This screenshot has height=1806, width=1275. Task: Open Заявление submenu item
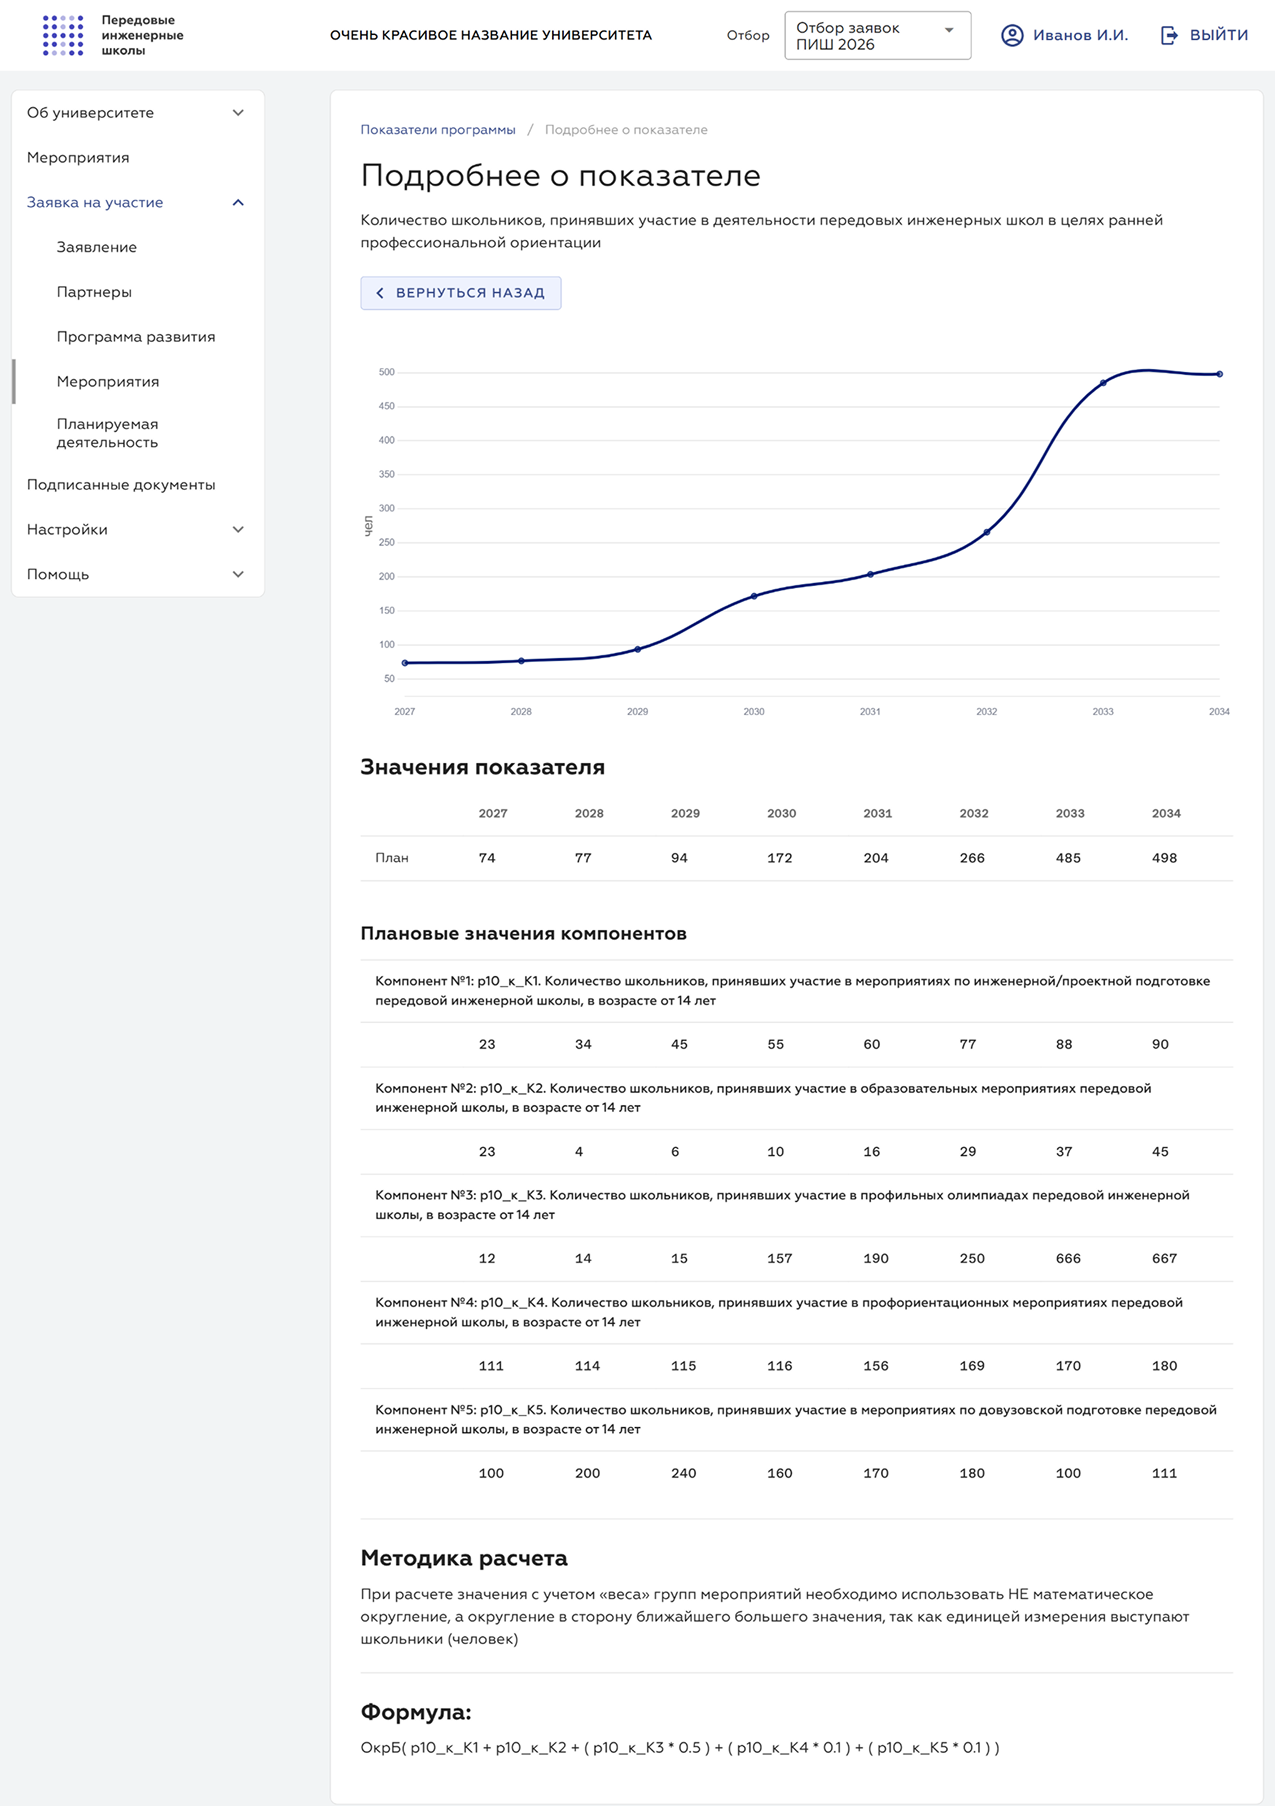pyautogui.click(x=97, y=247)
